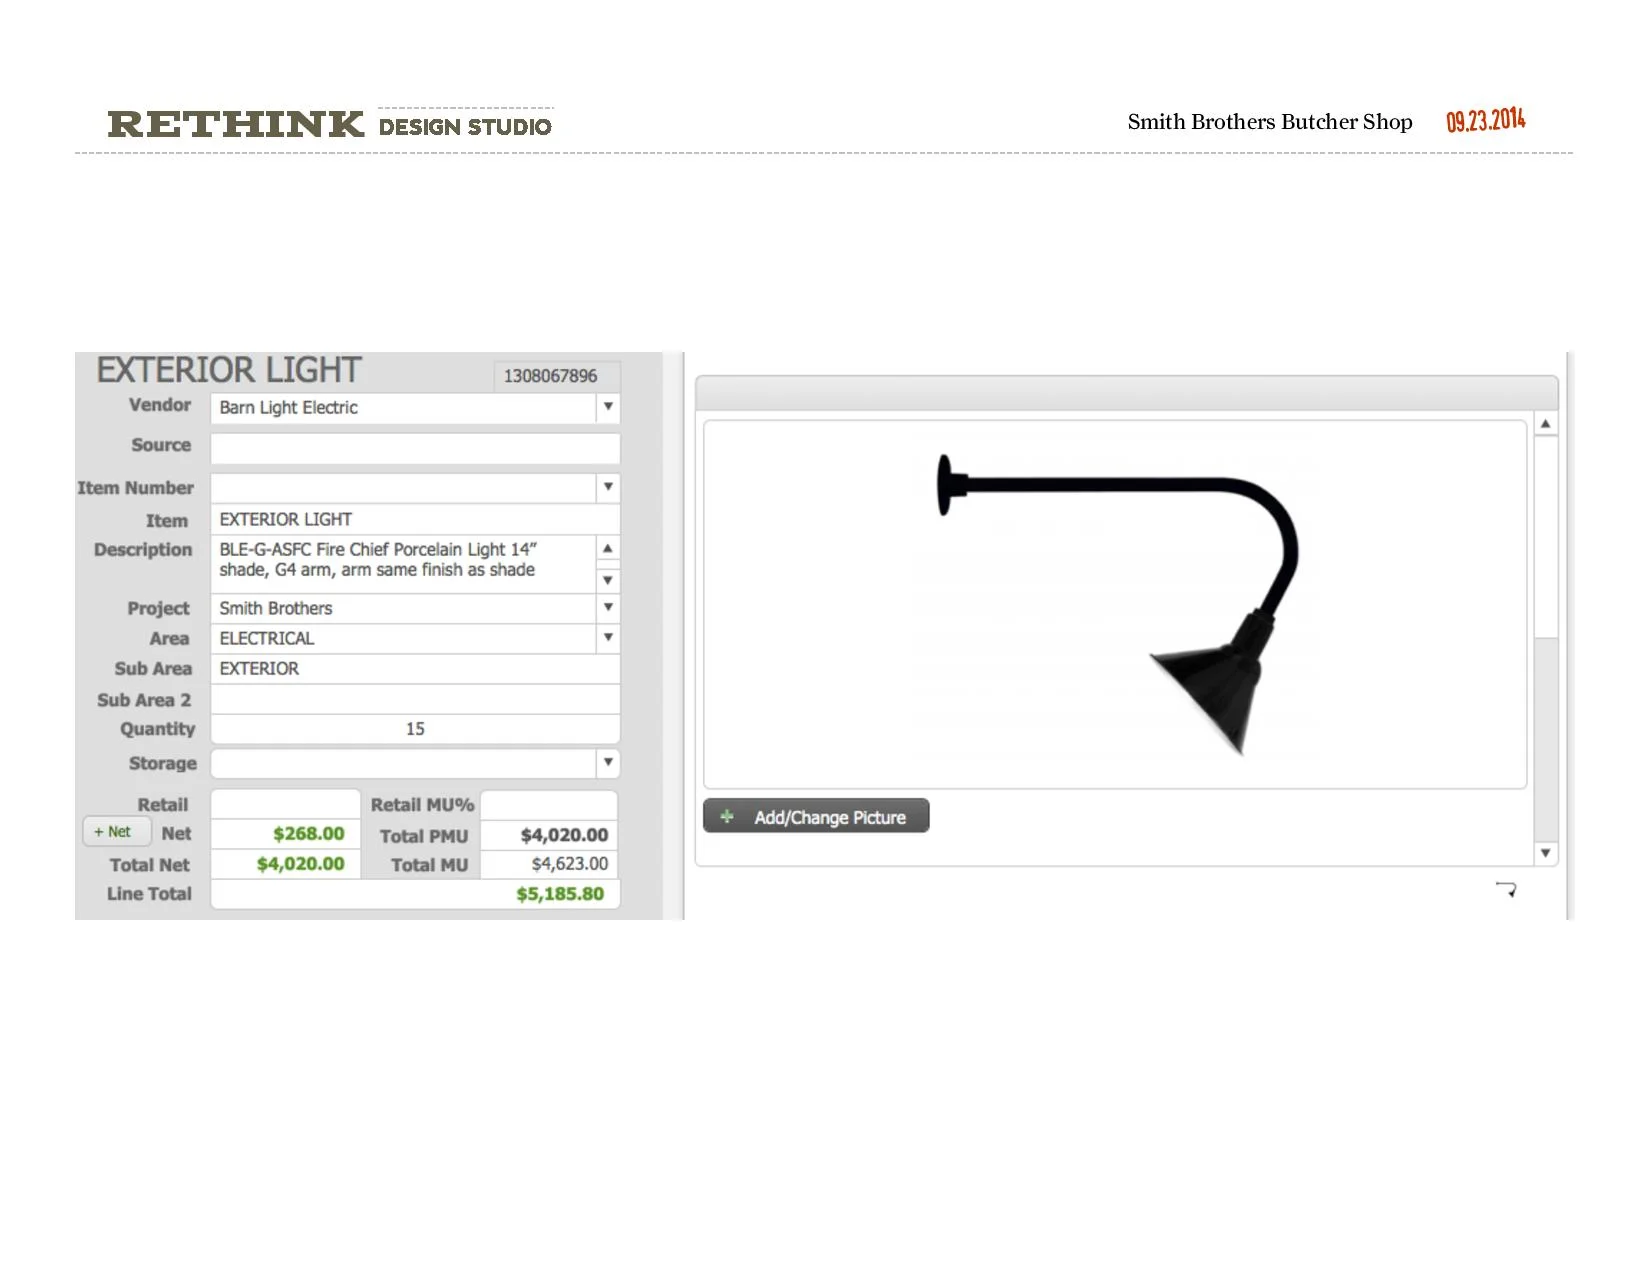1650x1275 pixels.
Task: Click the Smith Brothers Butcher Shop title
Action: coord(1270,122)
